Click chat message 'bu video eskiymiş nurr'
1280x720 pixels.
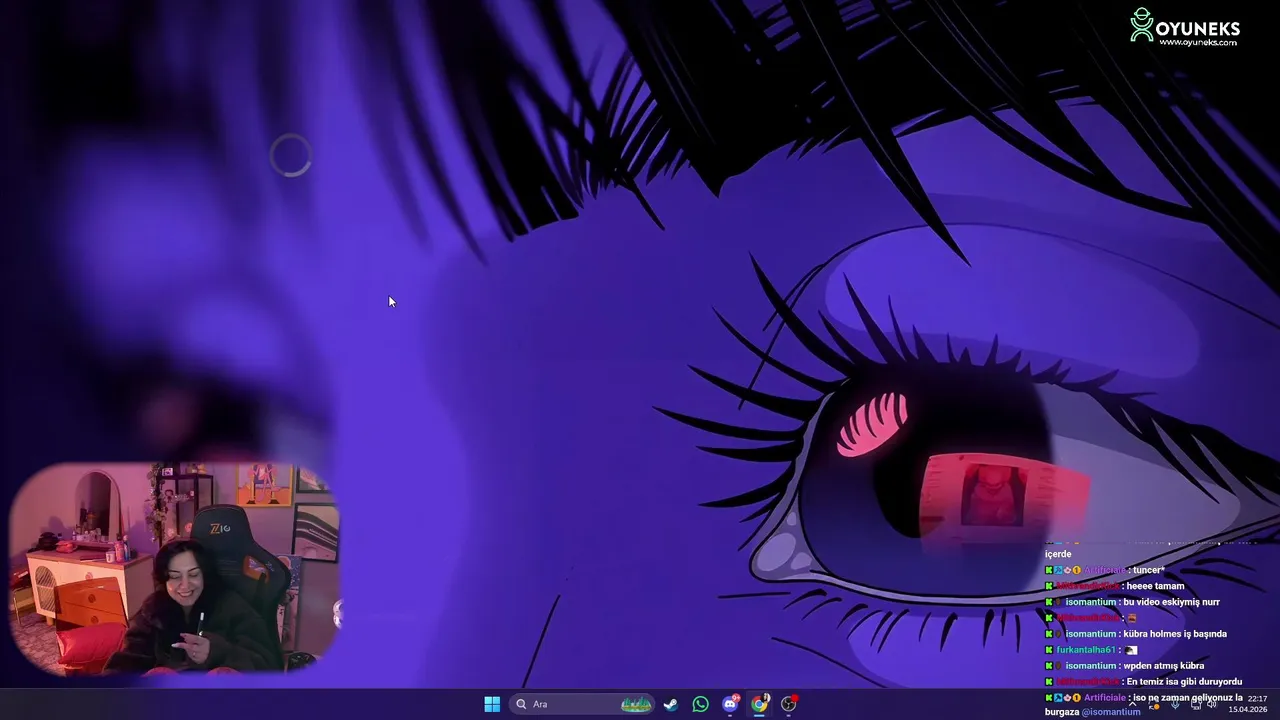(1172, 602)
